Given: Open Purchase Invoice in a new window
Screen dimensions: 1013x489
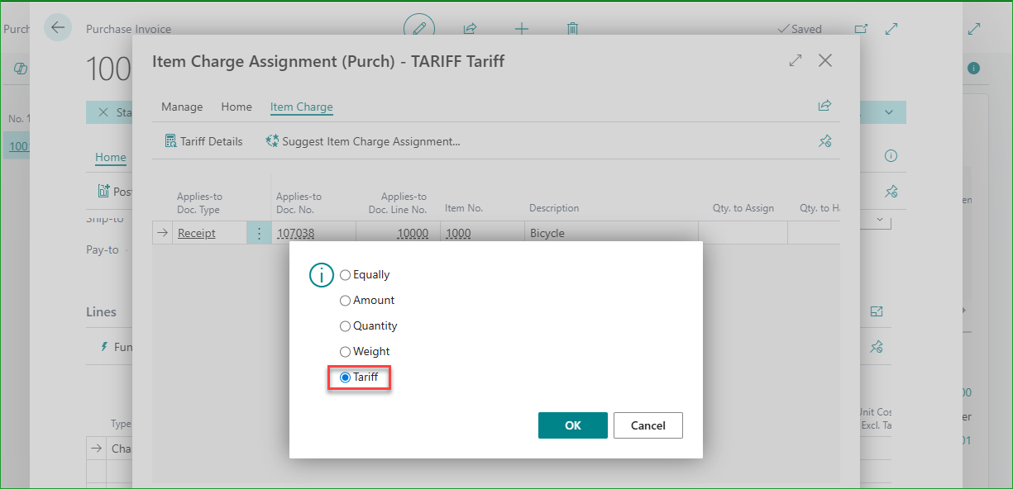Looking at the screenshot, I should [x=861, y=29].
